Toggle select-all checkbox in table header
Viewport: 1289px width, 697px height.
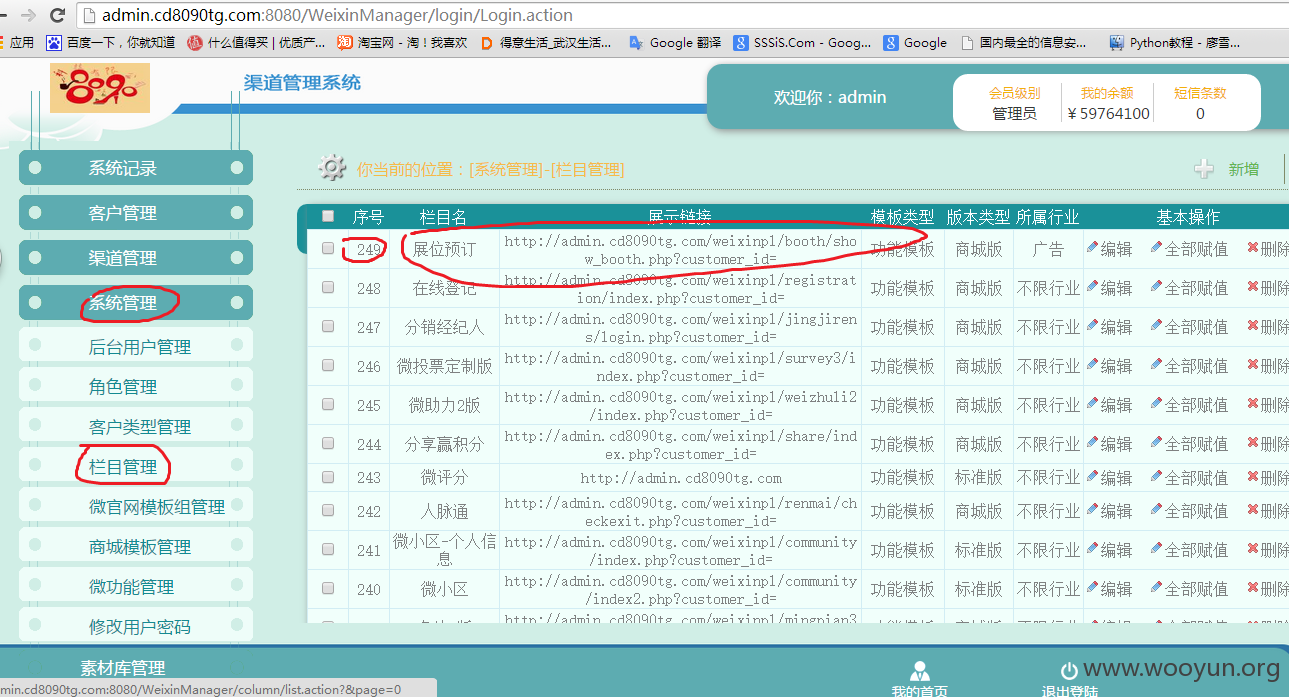(x=328, y=216)
